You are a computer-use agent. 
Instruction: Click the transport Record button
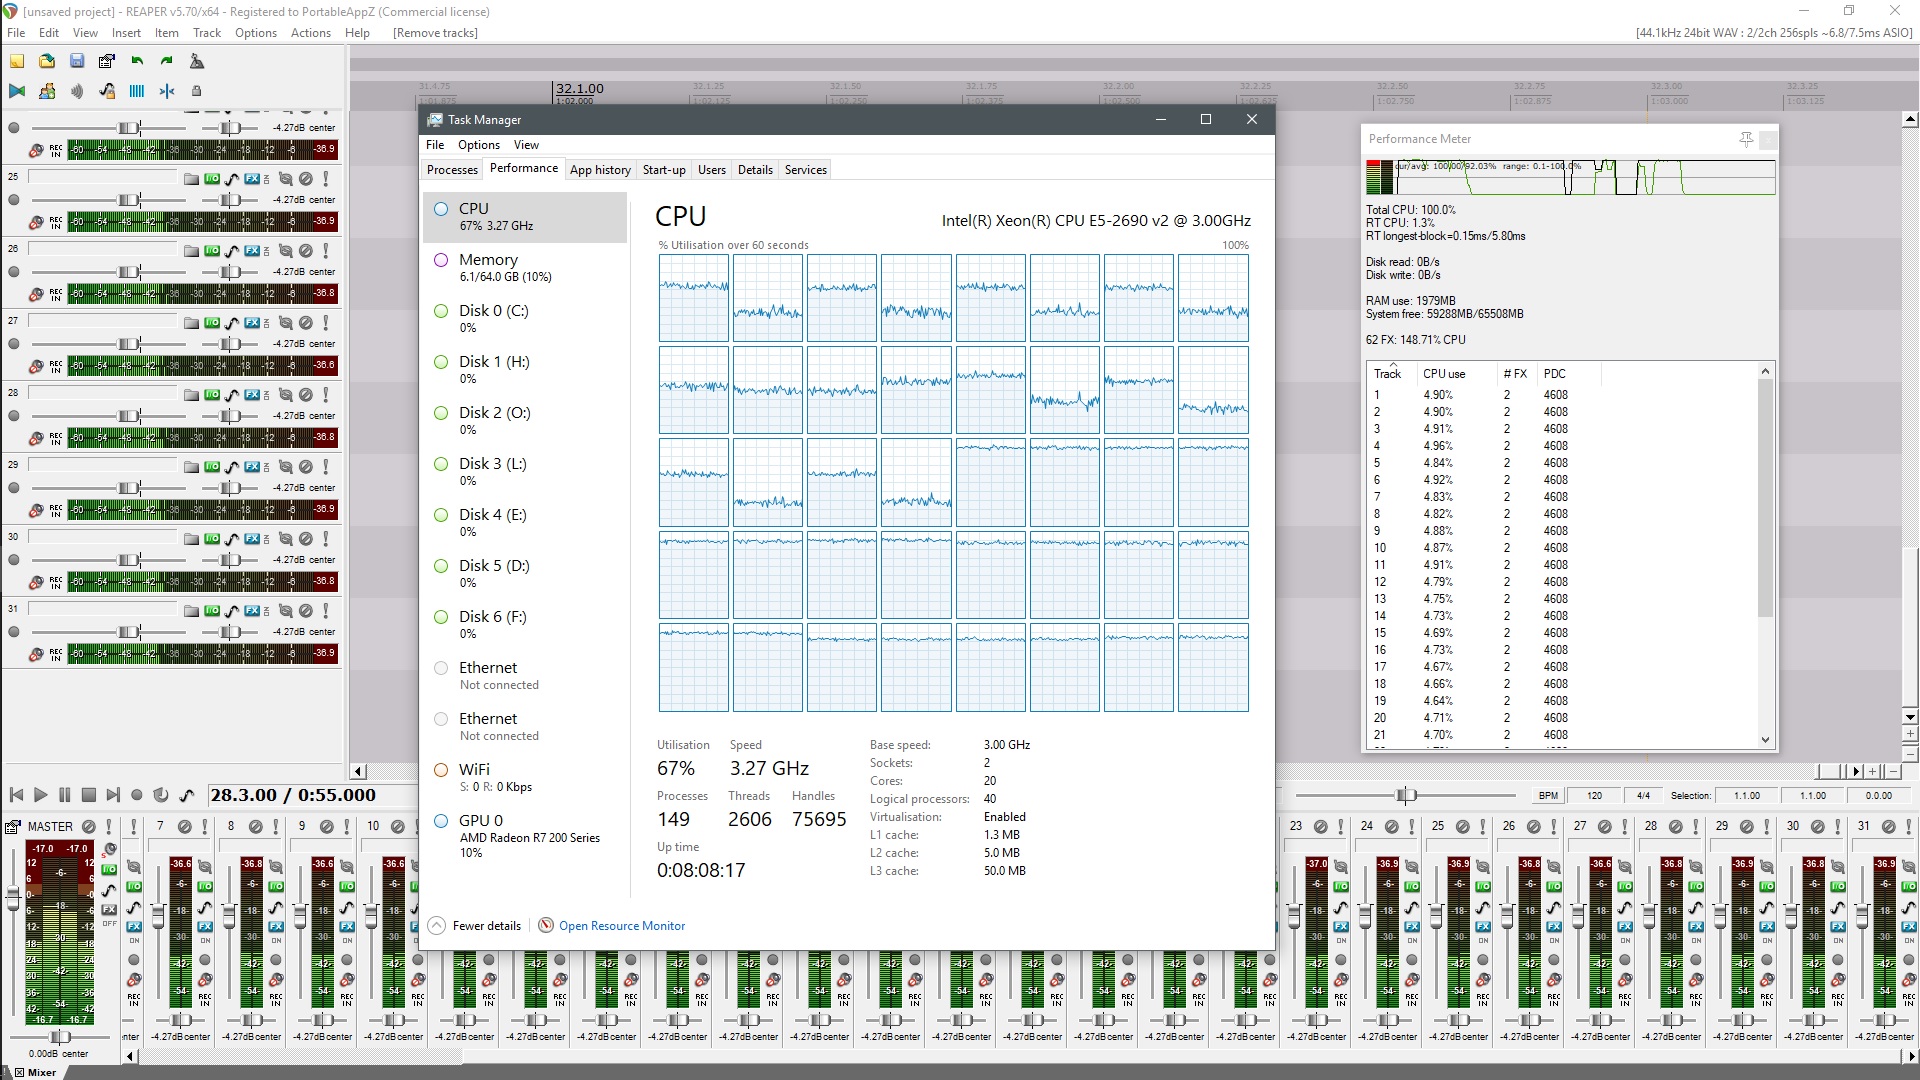[x=137, y=795]
